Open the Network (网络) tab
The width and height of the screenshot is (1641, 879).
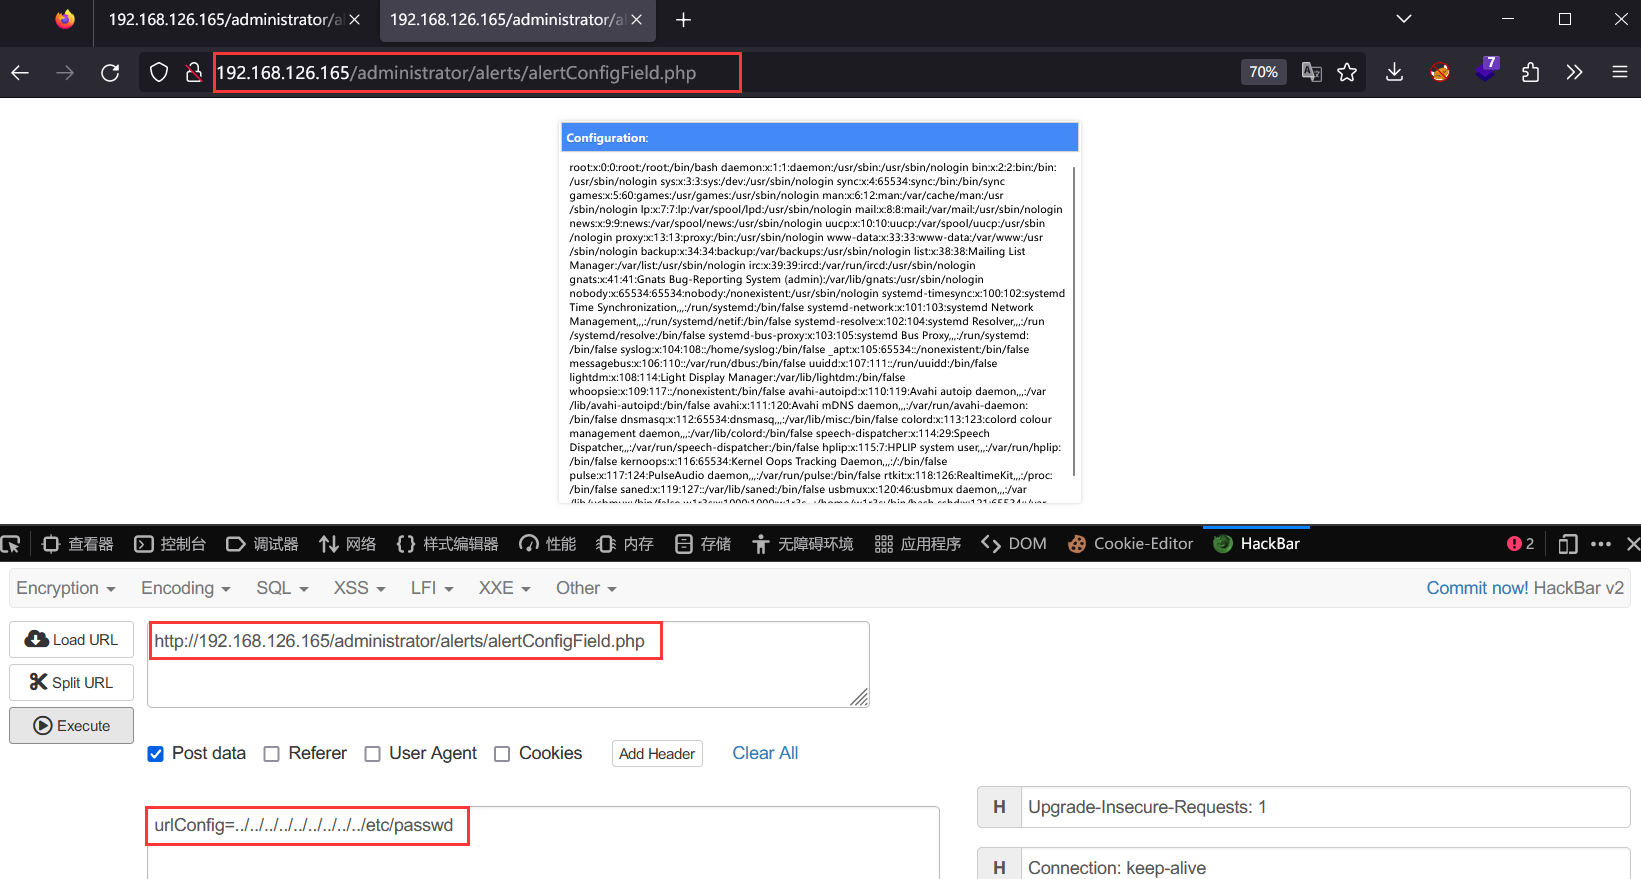347,544
